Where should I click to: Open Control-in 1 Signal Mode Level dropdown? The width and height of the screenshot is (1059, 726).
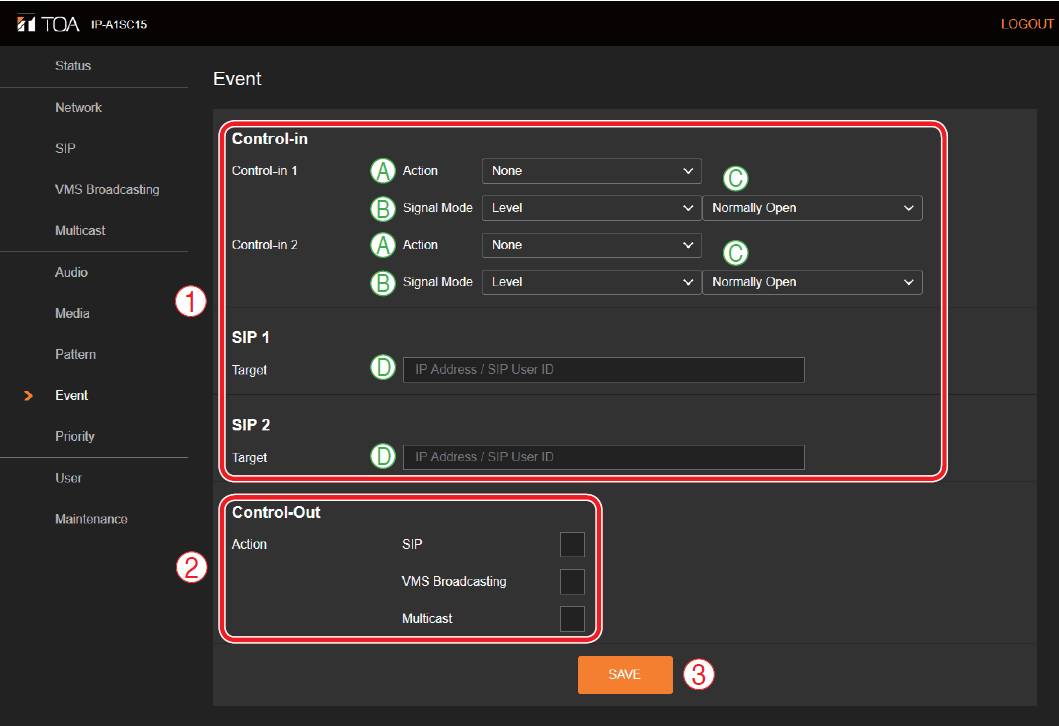(592, 208)
